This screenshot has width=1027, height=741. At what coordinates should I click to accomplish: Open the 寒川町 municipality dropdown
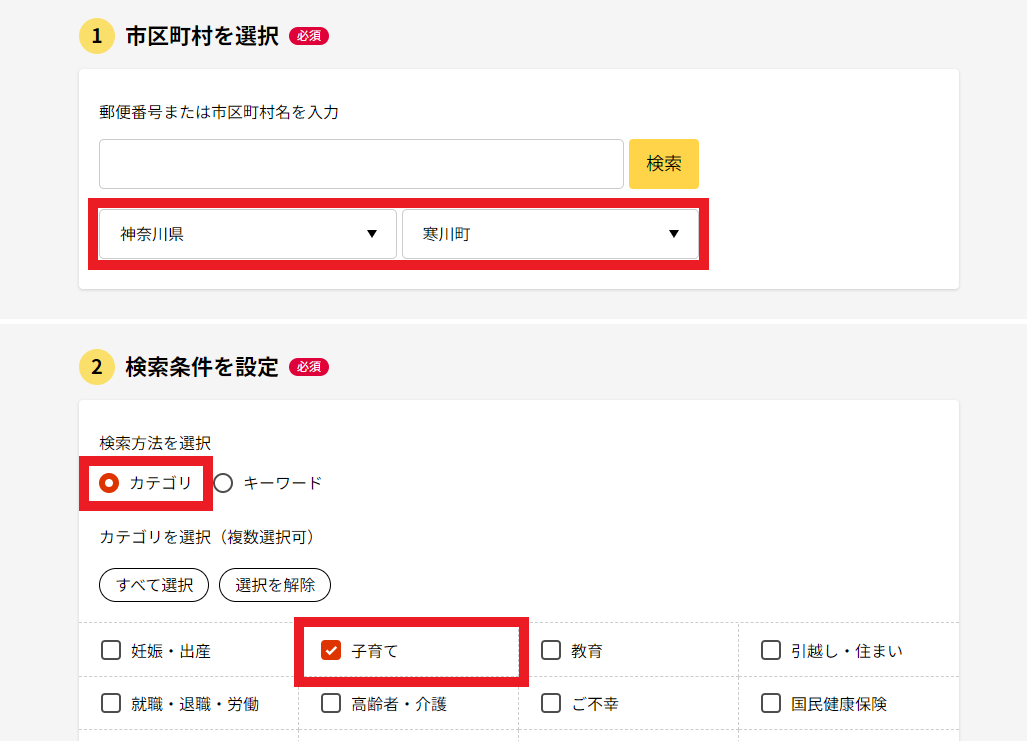(x=550, y=234)
